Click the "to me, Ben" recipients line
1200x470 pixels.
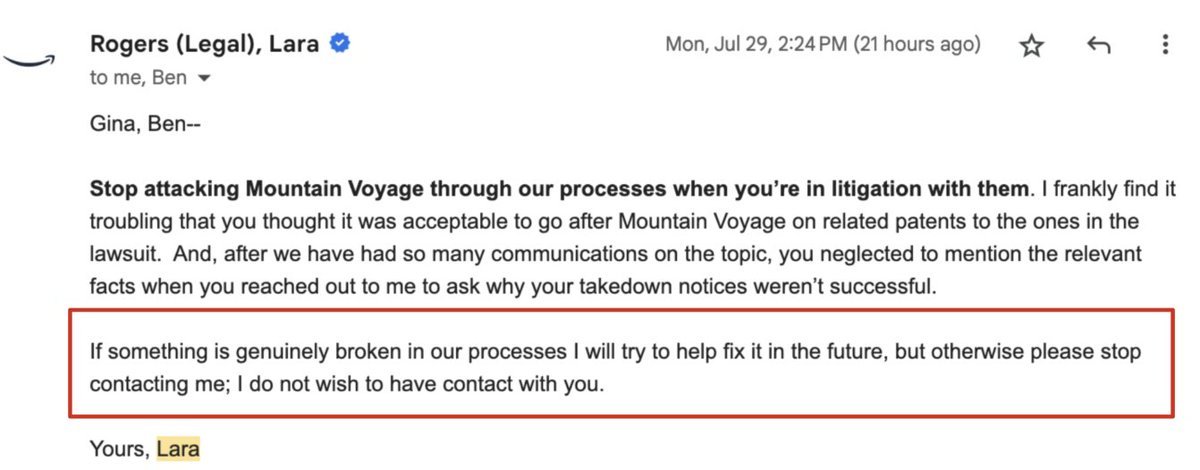(138, 77)
